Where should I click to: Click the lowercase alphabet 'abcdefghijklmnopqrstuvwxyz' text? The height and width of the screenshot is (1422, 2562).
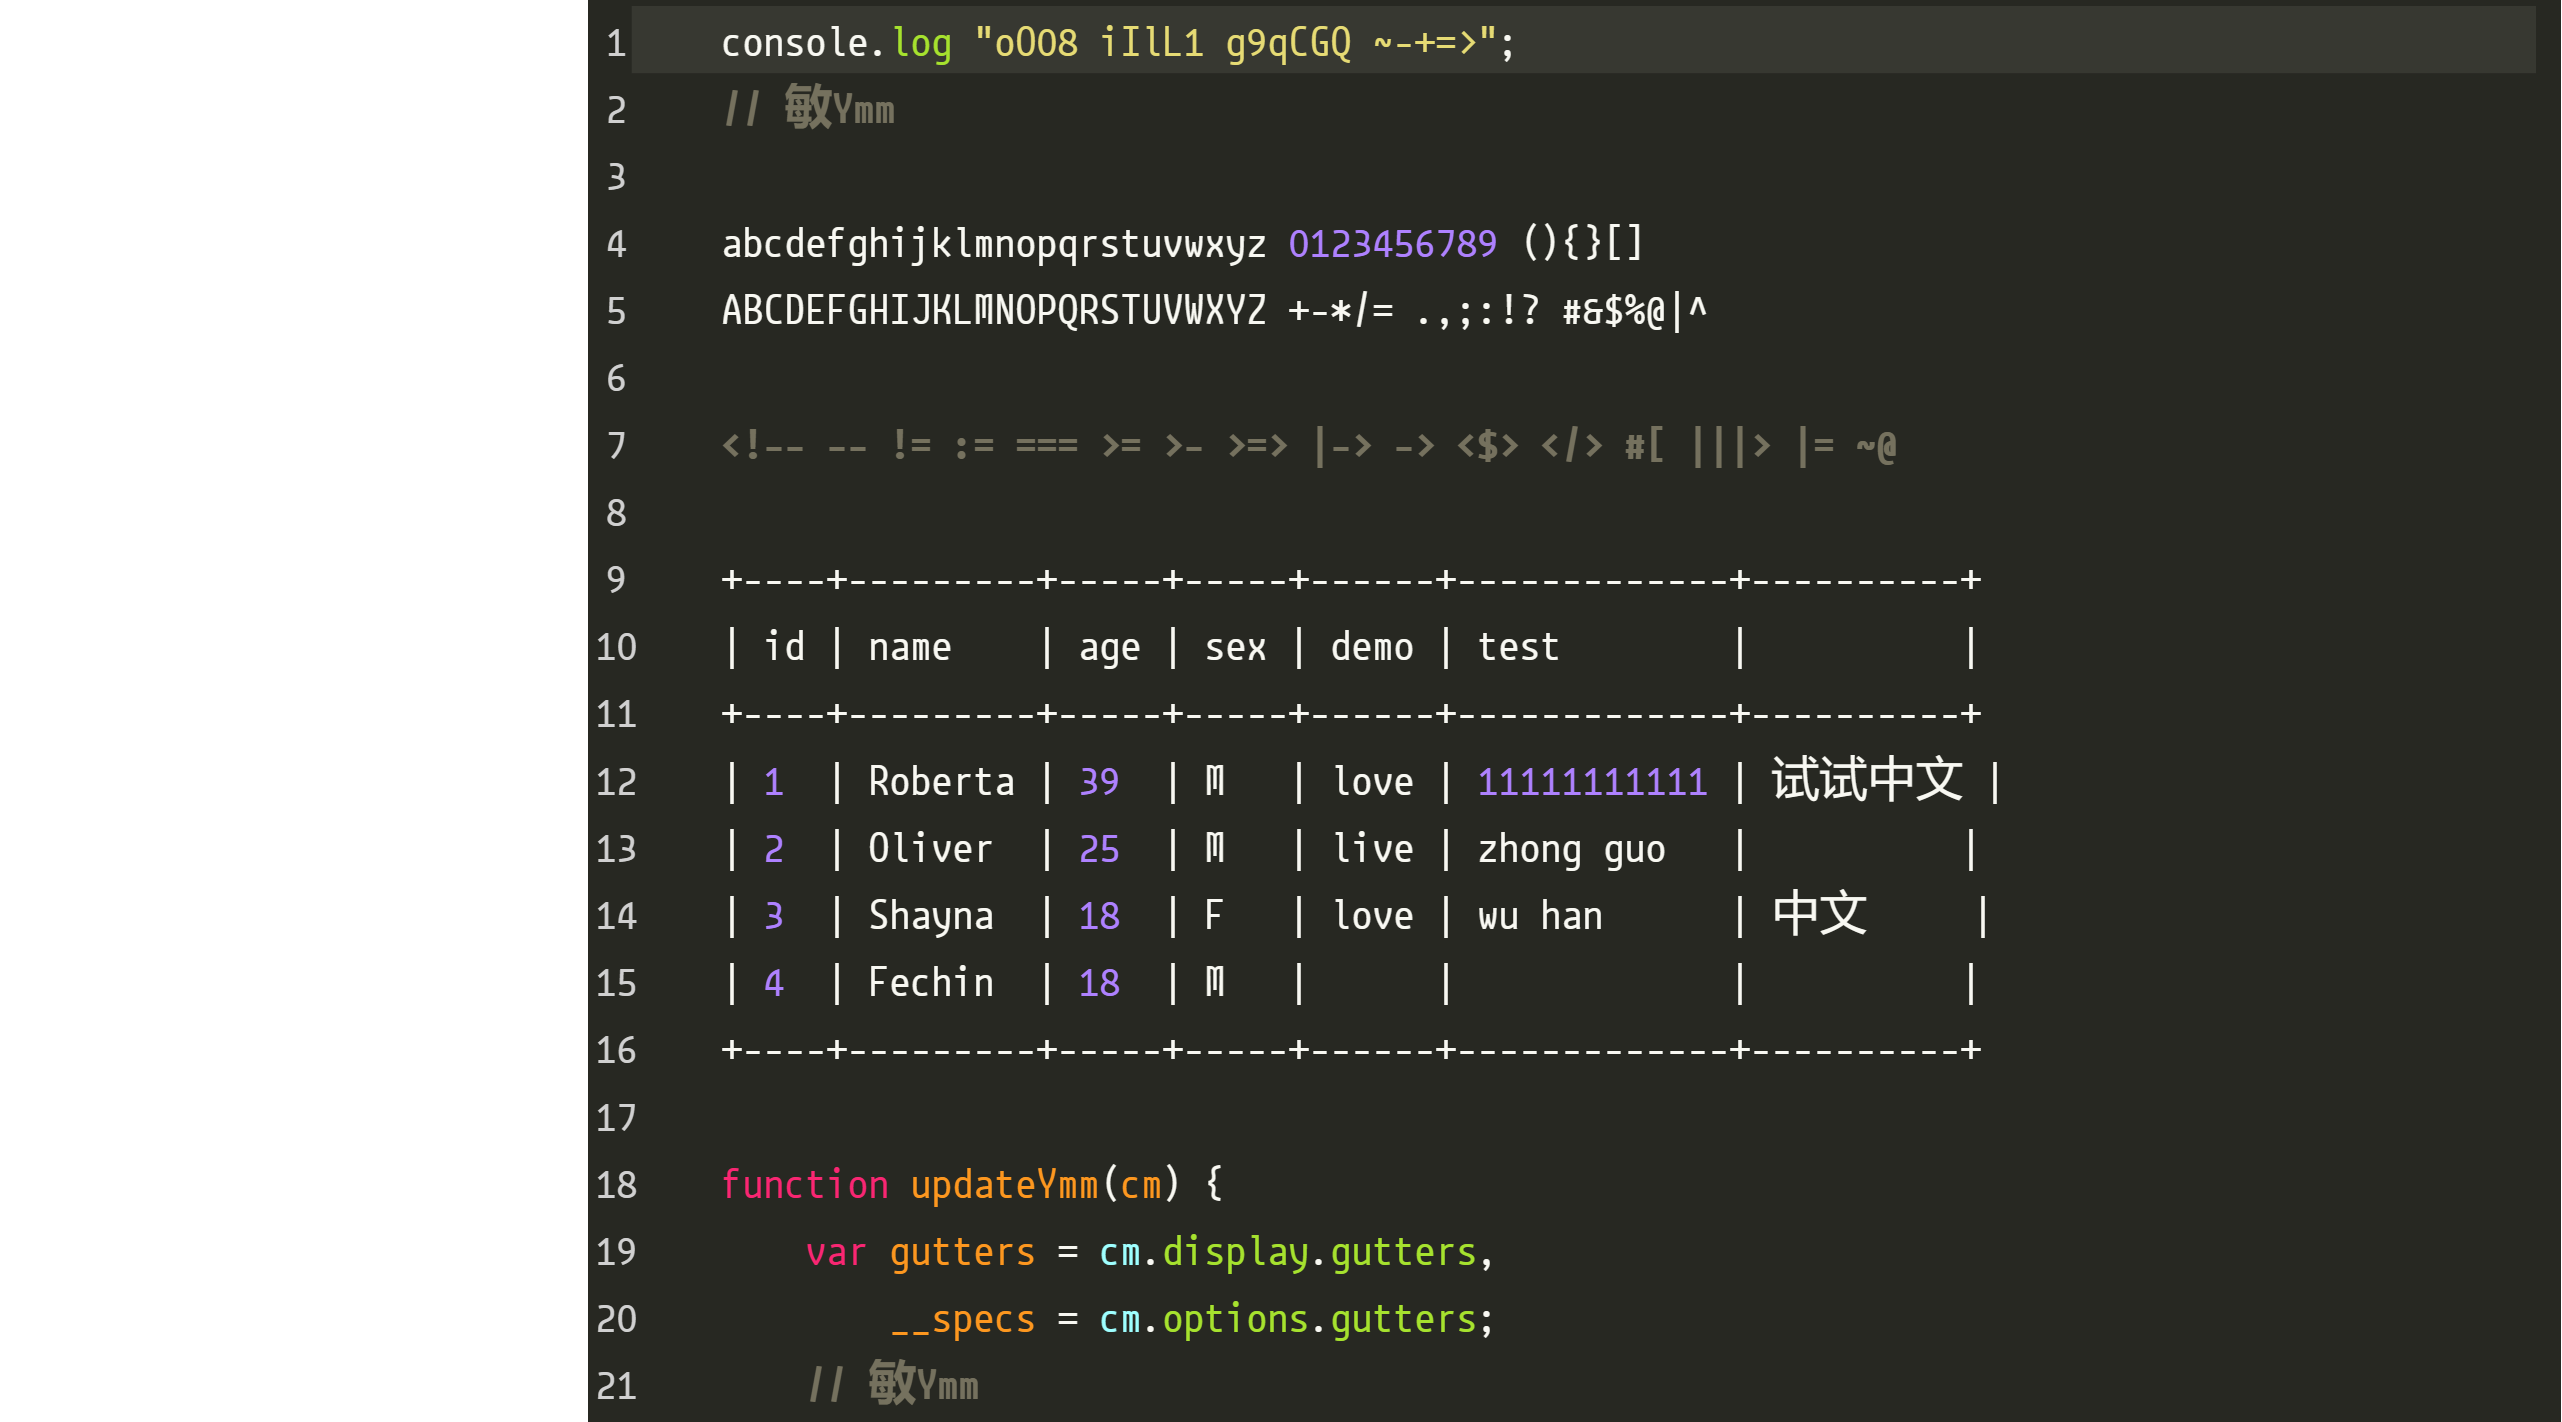coord(994,244)
